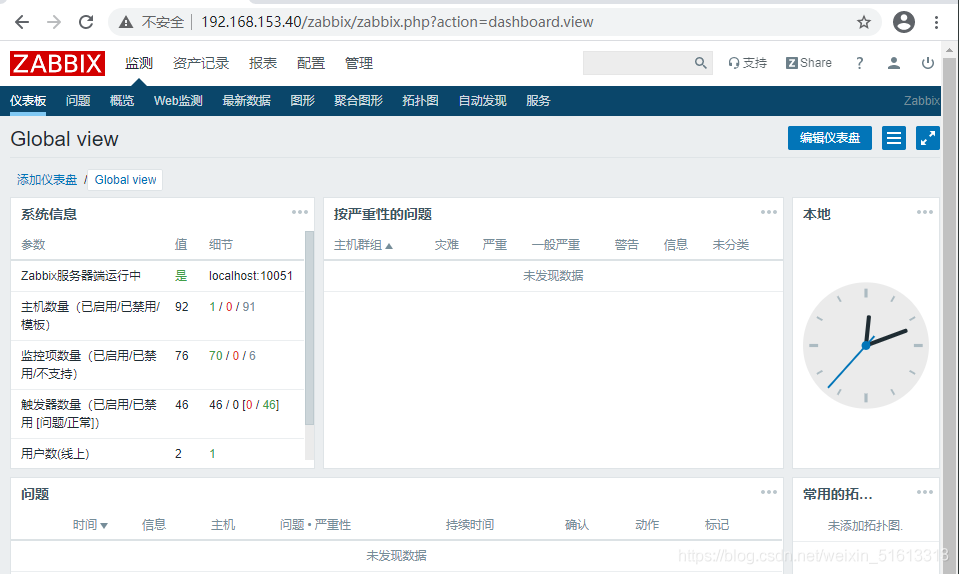This screenshot has height=574, width=959.
Task: Open the user profile icon
Action: pos(894,63)
